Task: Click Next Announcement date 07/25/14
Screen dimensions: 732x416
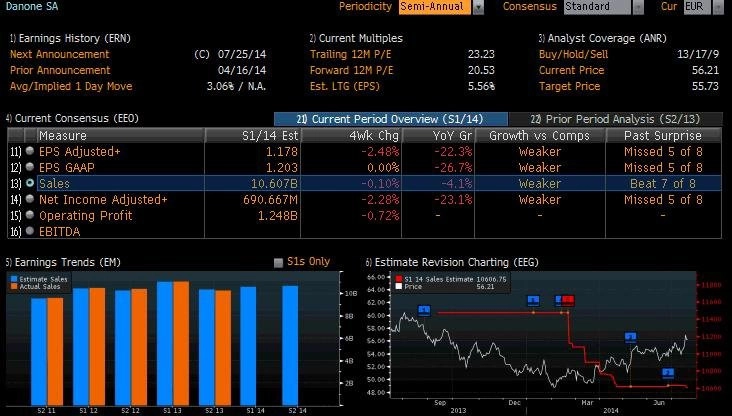Action: [242, 54]
